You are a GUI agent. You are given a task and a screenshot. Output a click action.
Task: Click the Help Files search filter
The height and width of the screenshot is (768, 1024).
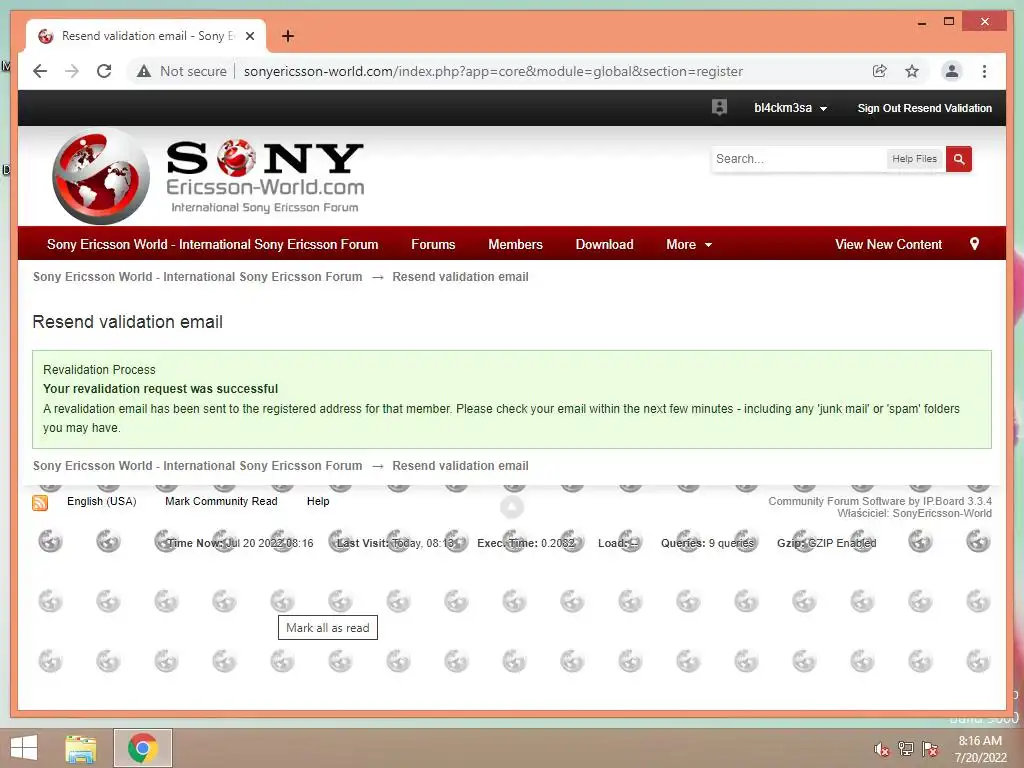click(914, 159)
